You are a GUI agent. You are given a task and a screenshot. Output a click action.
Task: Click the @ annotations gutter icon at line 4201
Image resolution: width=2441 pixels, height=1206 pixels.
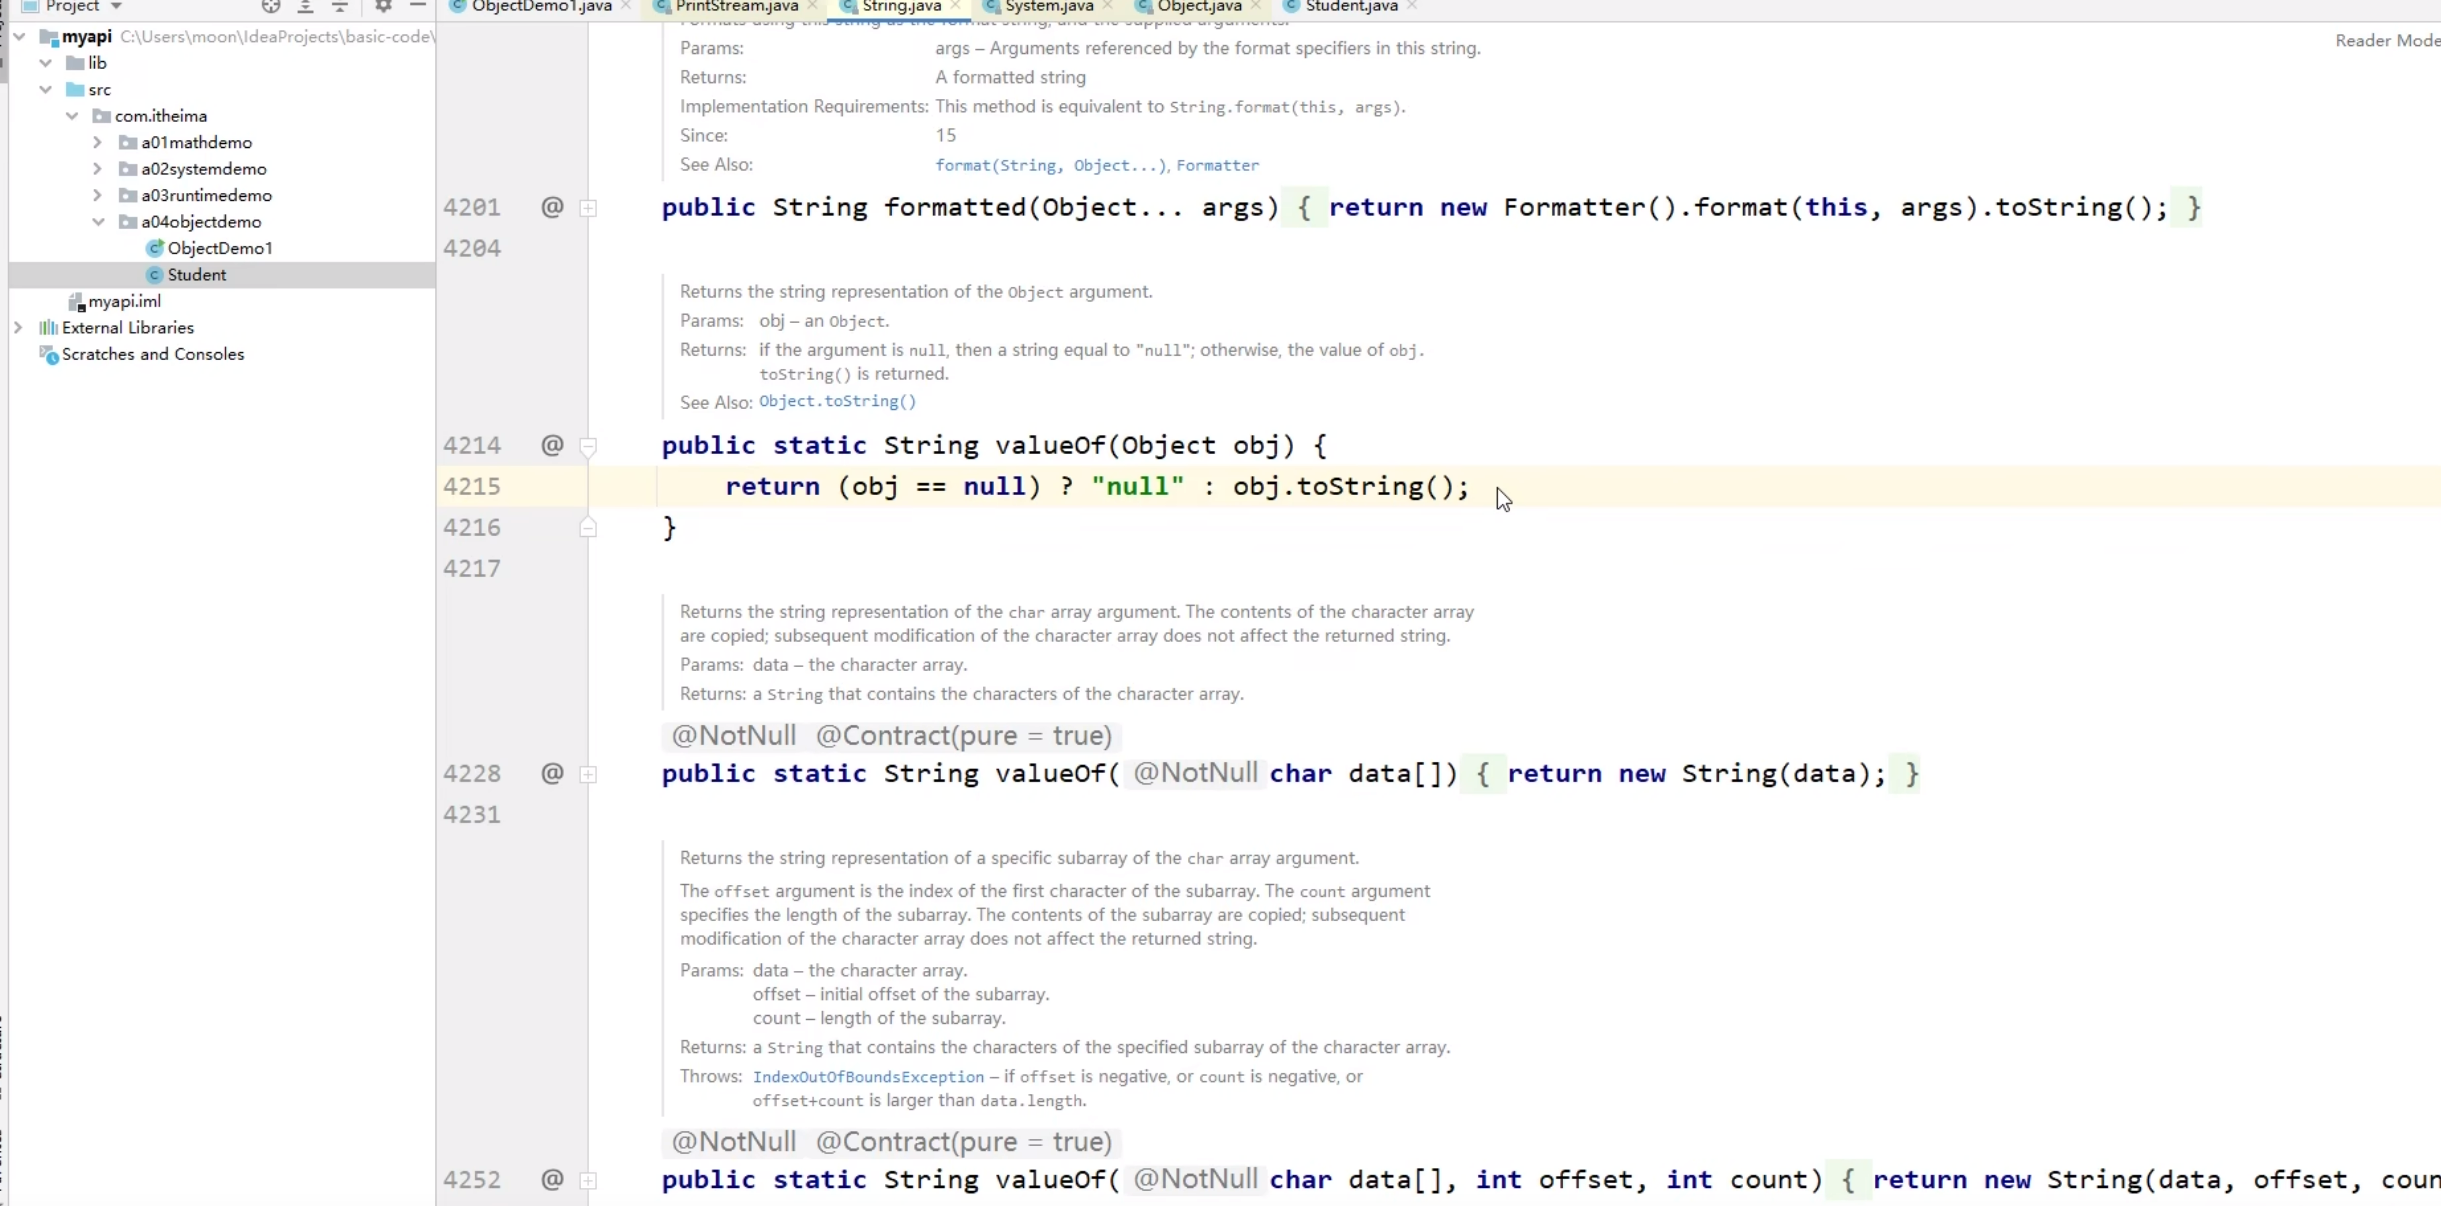[553, 207]
